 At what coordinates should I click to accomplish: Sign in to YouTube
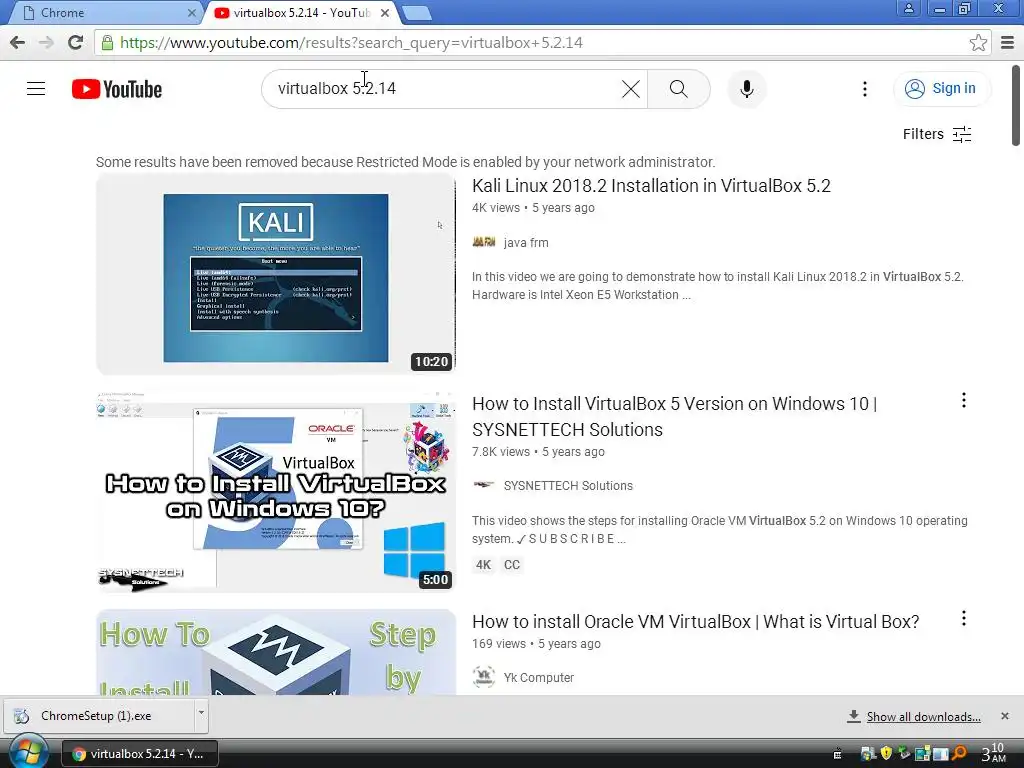[x=941, y=88]
